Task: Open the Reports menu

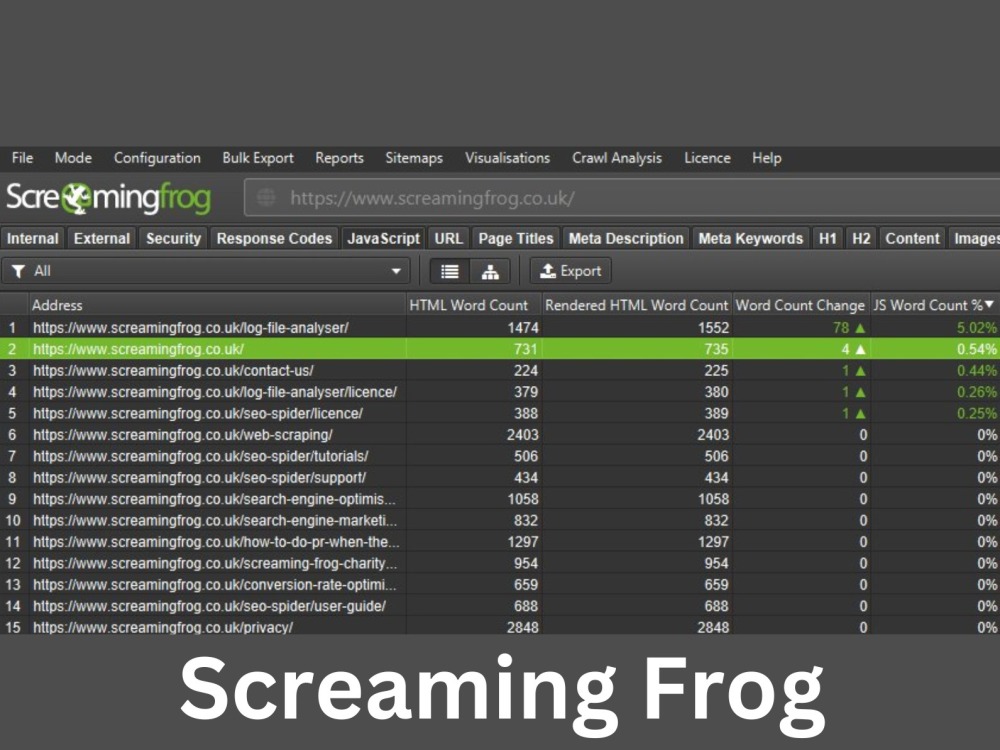Action: coord(339,158)
